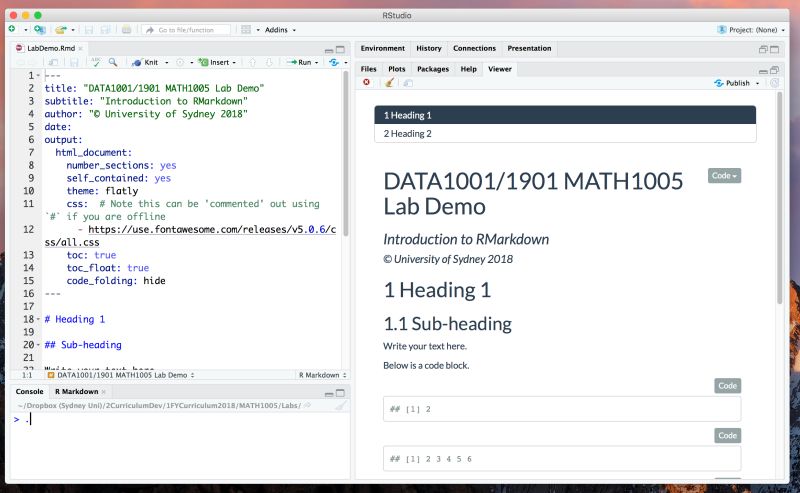Click the console input prompt

[179, 420]
